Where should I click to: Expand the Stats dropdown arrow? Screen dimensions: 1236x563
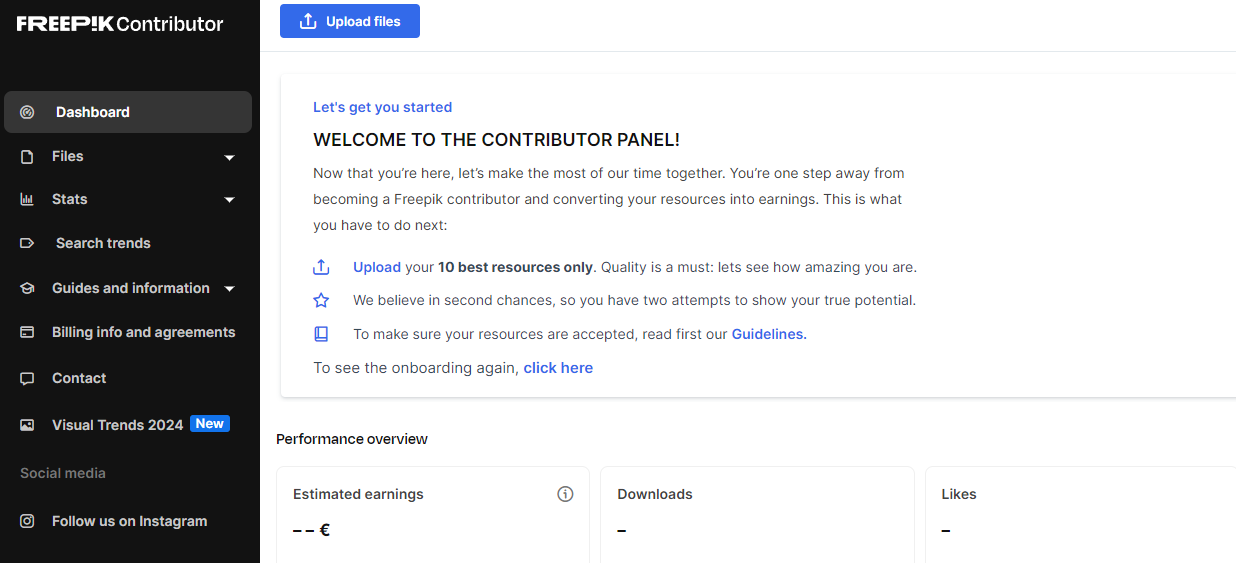229,200
